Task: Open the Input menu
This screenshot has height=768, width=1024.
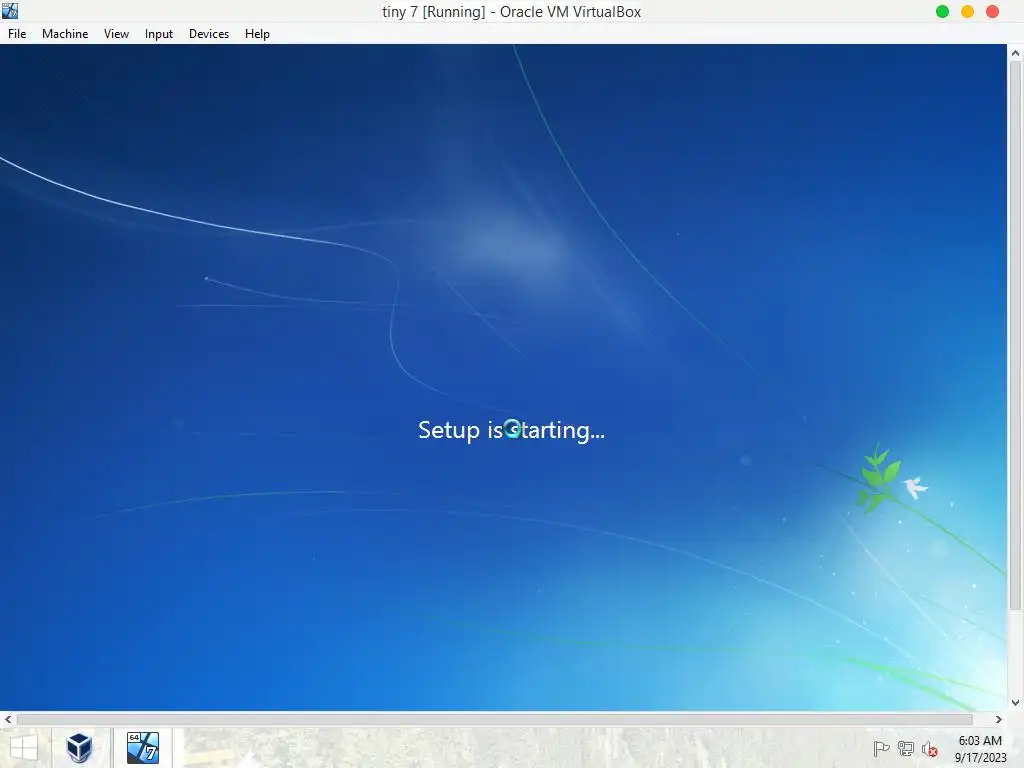Action: coord(159,34)
